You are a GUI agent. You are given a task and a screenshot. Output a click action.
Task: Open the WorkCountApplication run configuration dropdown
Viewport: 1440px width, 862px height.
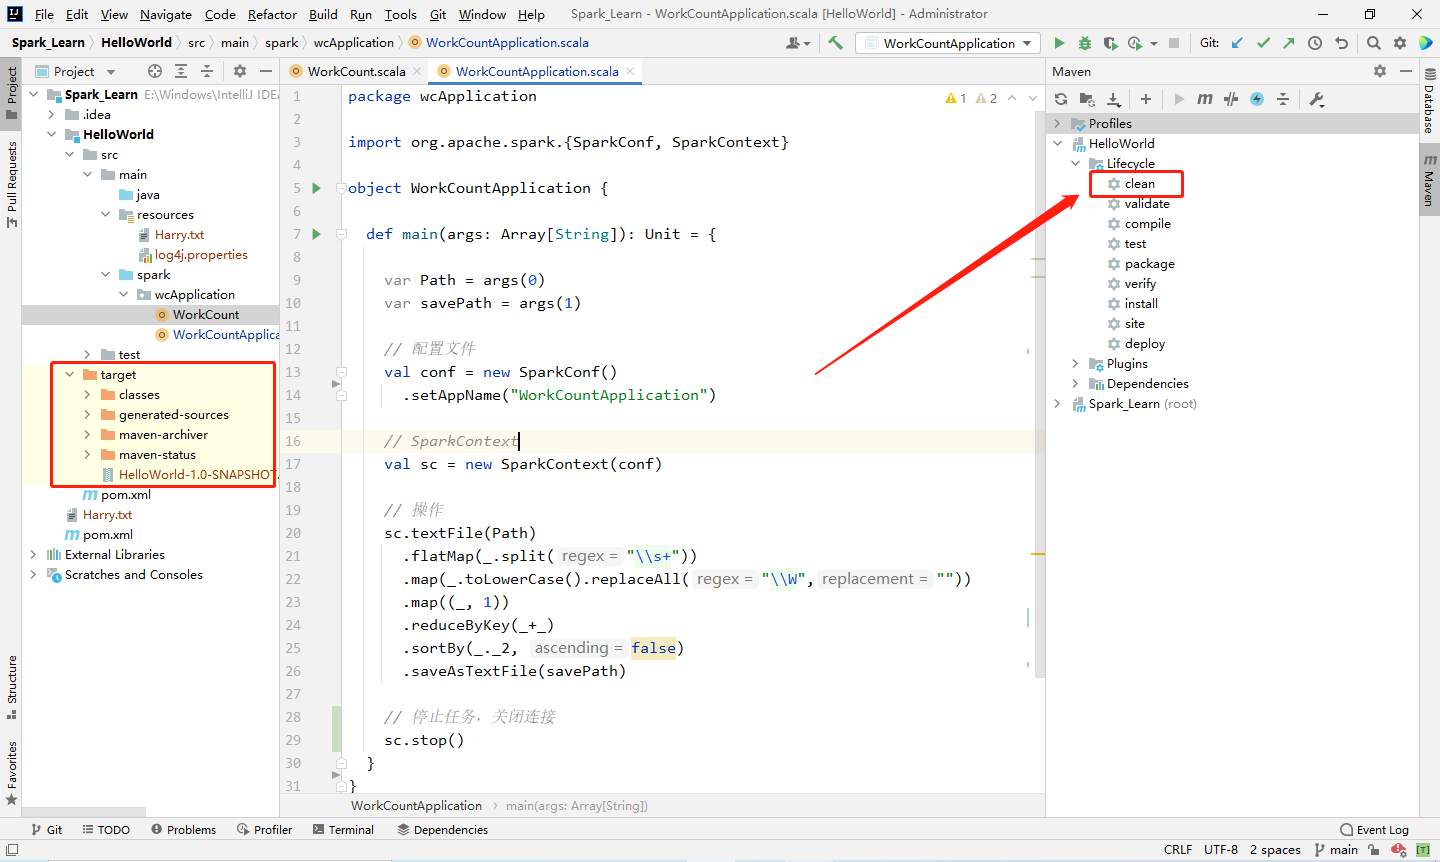[x=946, y=43]
